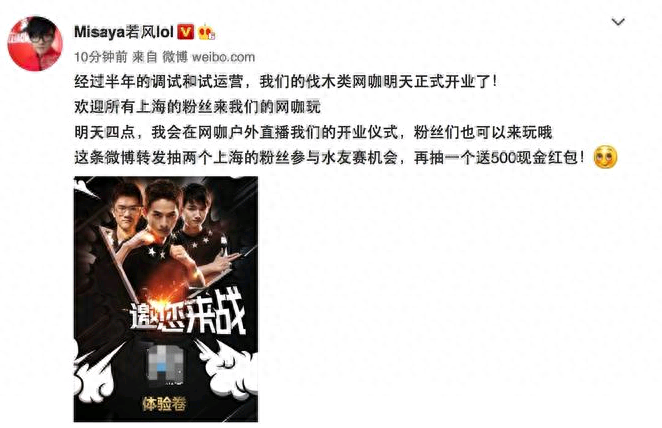Click the glasses-wearing man in poster

(126, 211)
